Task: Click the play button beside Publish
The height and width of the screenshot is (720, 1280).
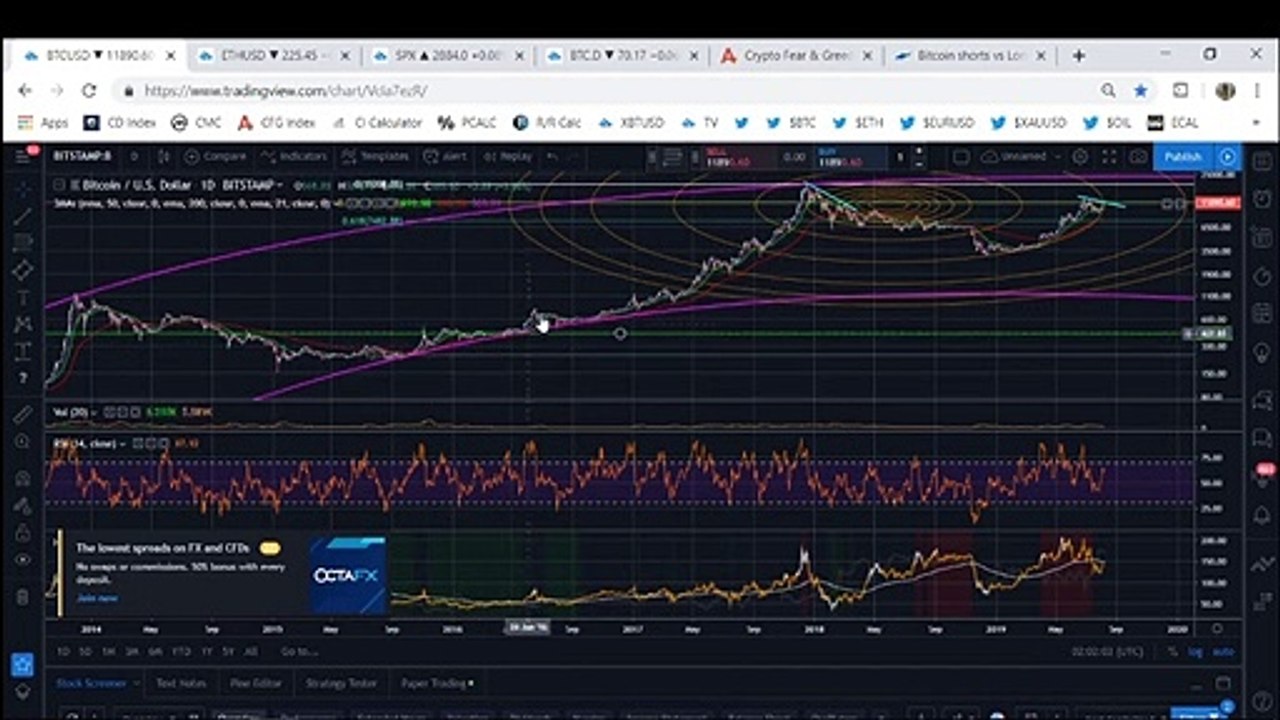Action: (x=1227, y=157)
